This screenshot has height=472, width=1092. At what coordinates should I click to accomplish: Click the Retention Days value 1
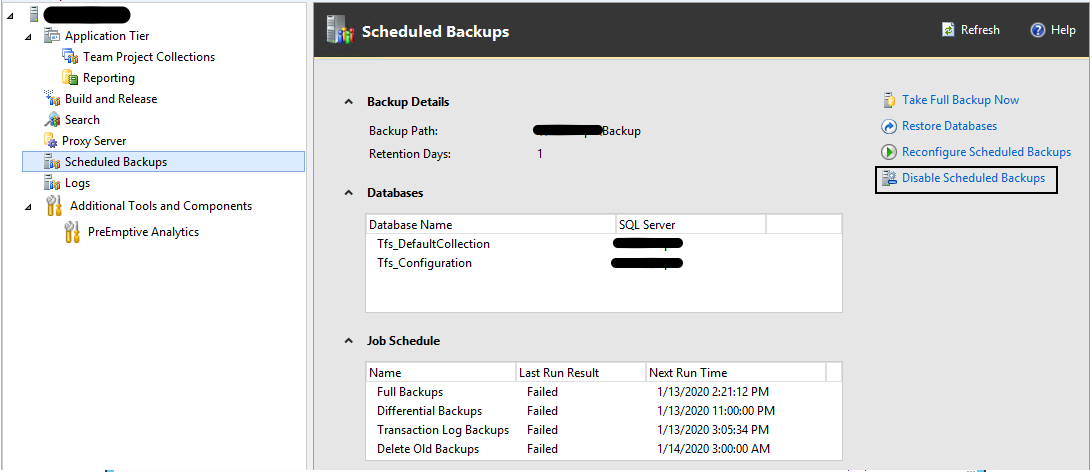point(540,154)
